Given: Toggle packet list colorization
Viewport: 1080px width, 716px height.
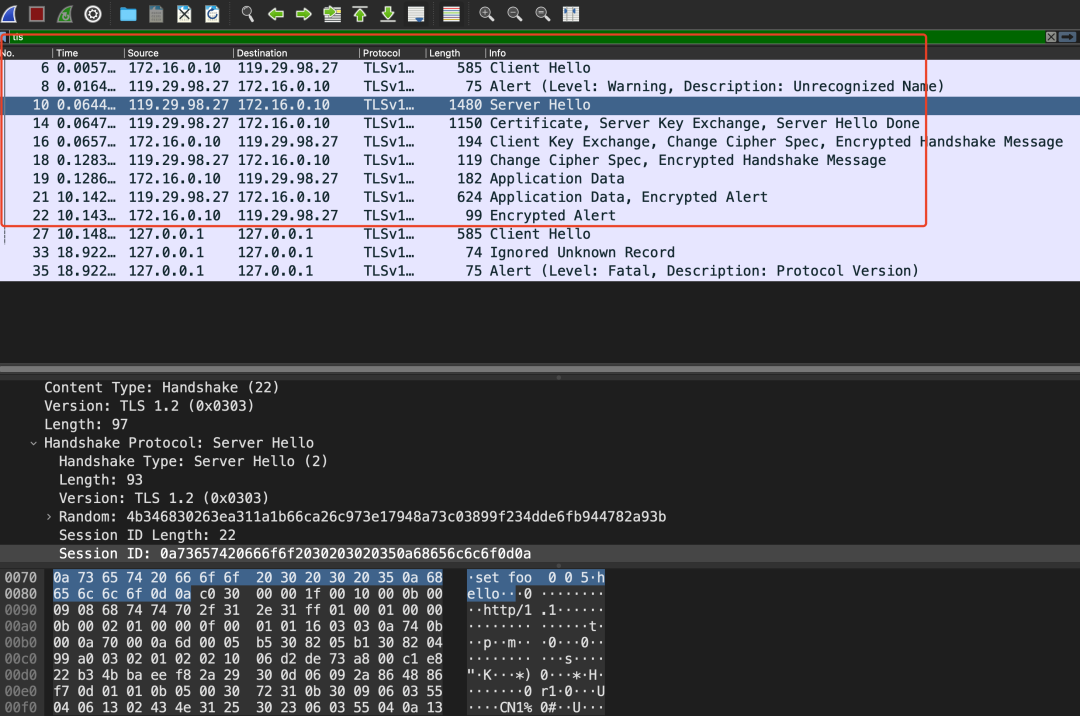Looking at the screenshot, I should click(x=451, y=14).
